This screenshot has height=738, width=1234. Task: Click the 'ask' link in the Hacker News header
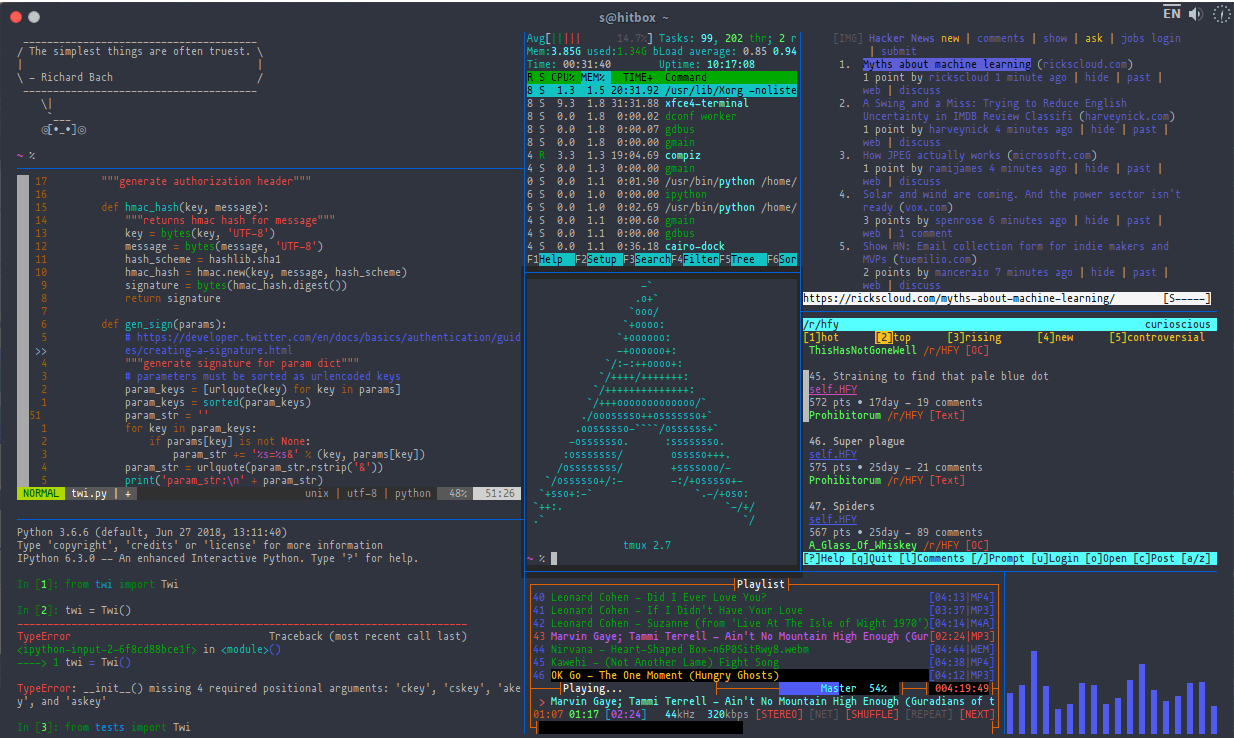1094,39
